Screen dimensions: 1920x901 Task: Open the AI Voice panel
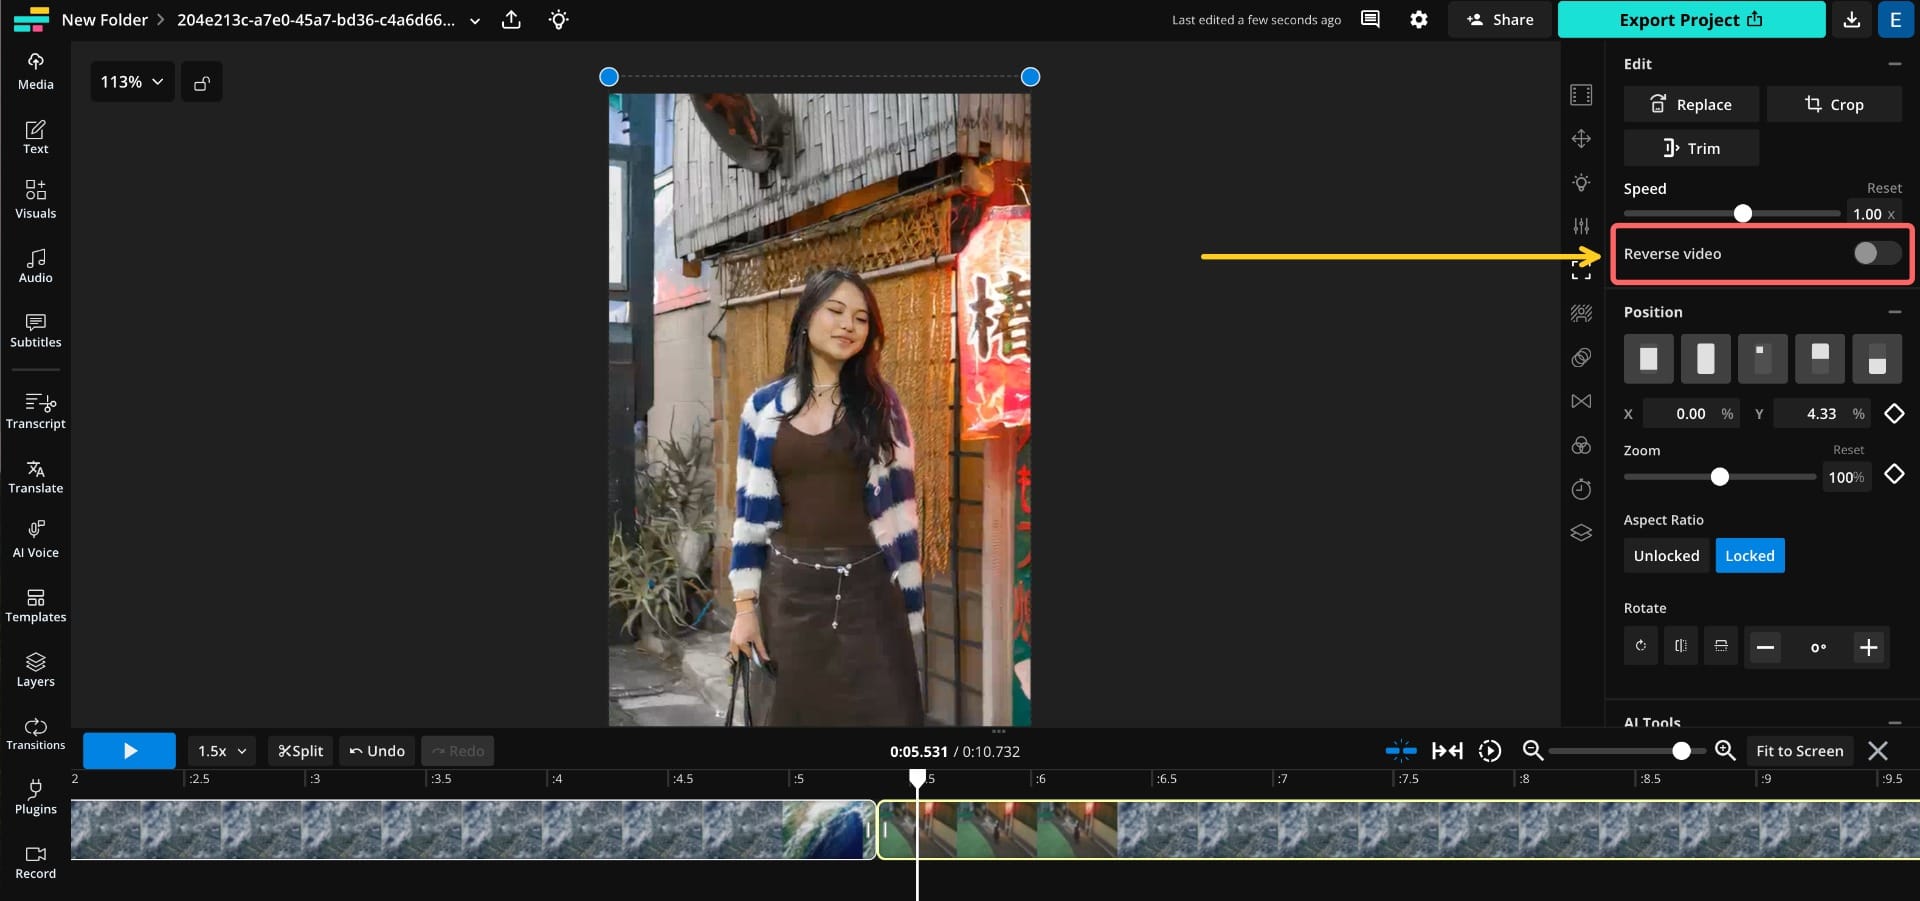pos(35,537)
